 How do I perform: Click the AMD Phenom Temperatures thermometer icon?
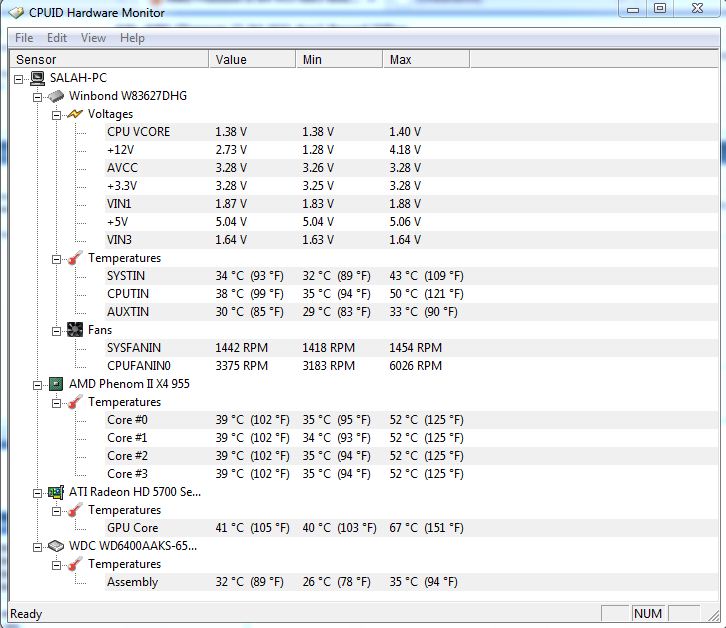[x=75, y=402]
